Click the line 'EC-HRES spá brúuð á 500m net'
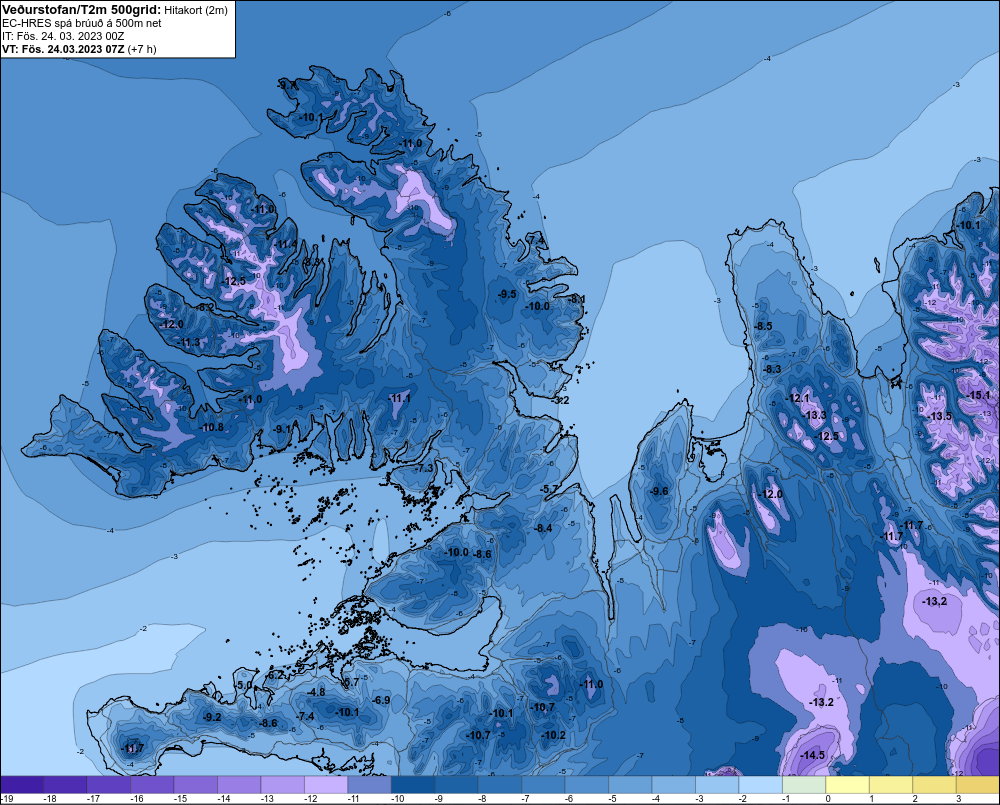Image resolution: width=1000 pixels, height=805 pixels. [x=82, y=23]
